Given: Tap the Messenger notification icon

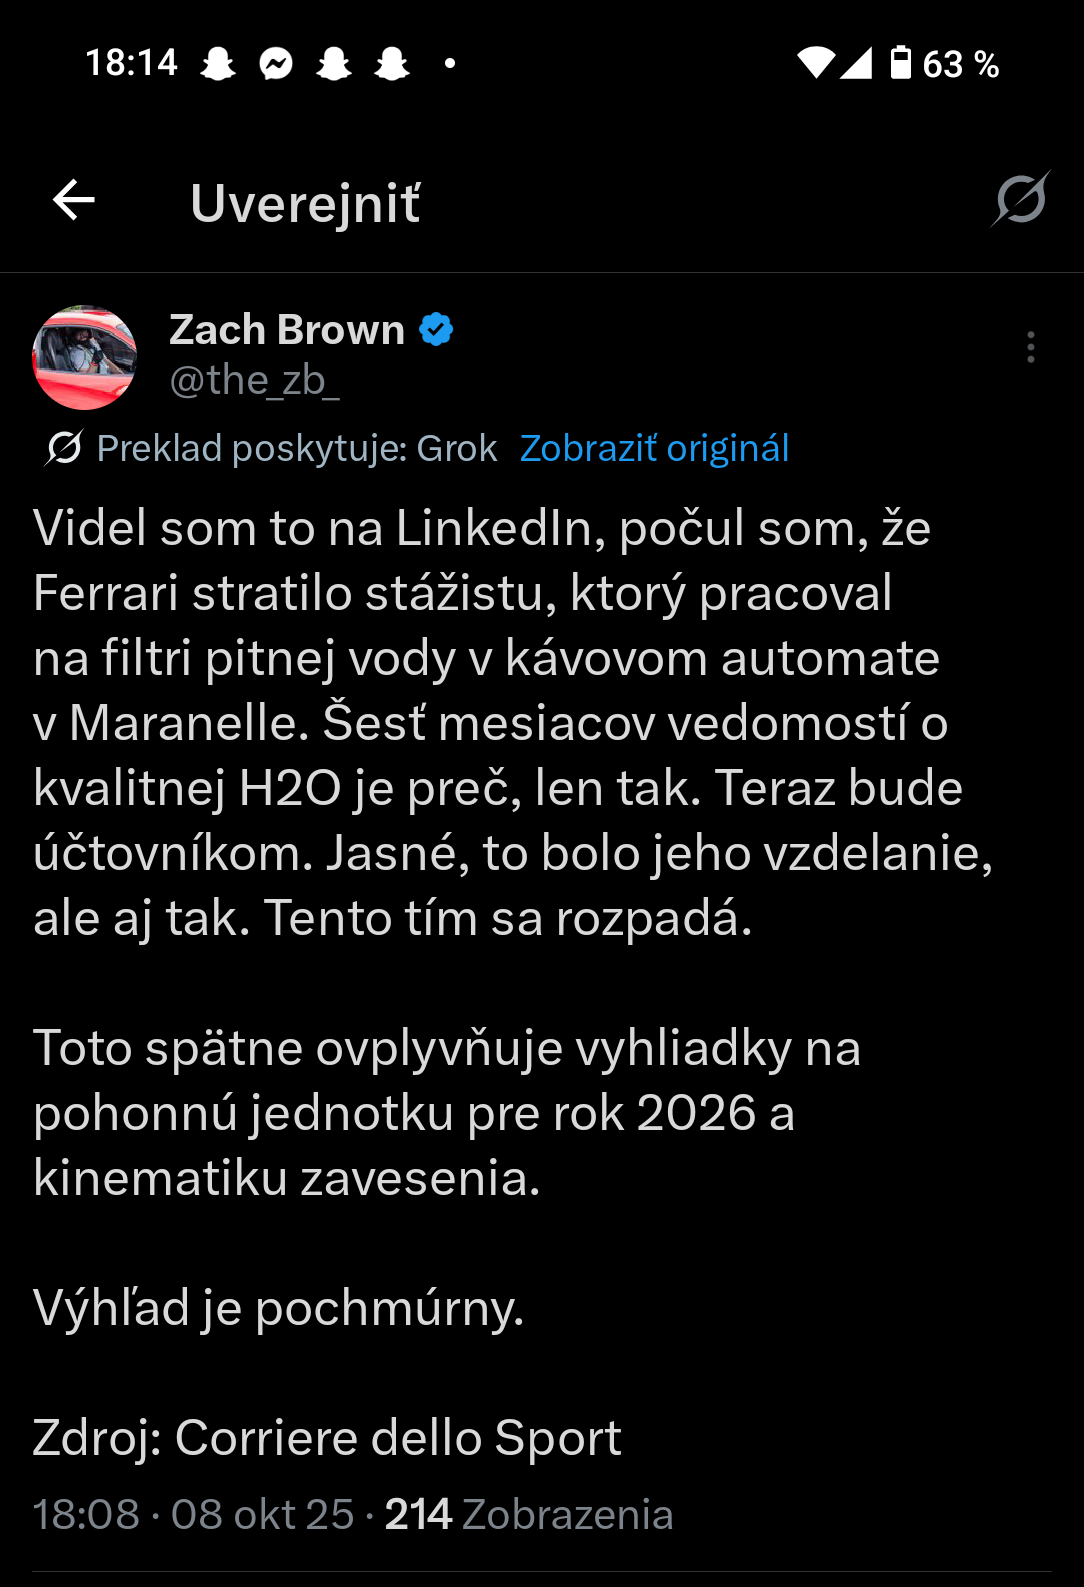Looking at the screenshot, I should click(276, 64).
